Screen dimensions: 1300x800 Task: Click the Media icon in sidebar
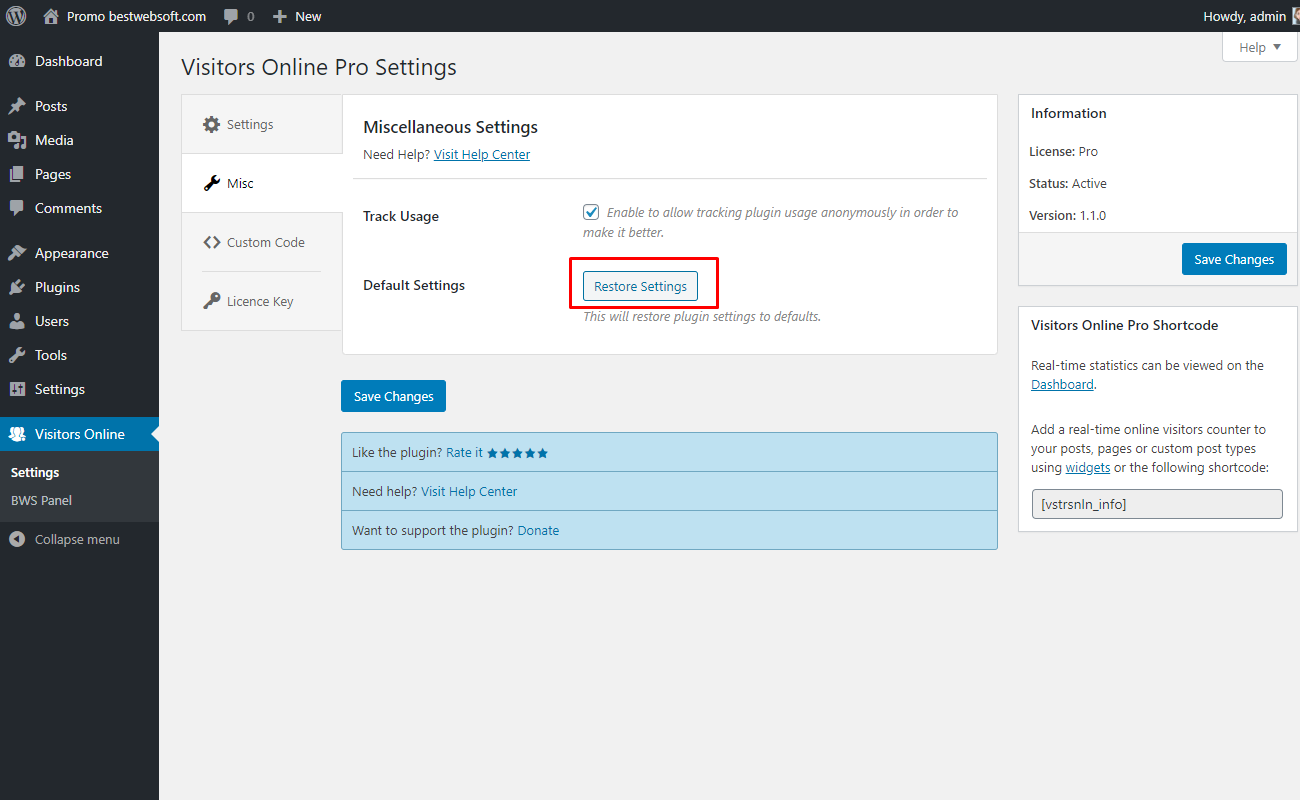click(x=17, y=140)
